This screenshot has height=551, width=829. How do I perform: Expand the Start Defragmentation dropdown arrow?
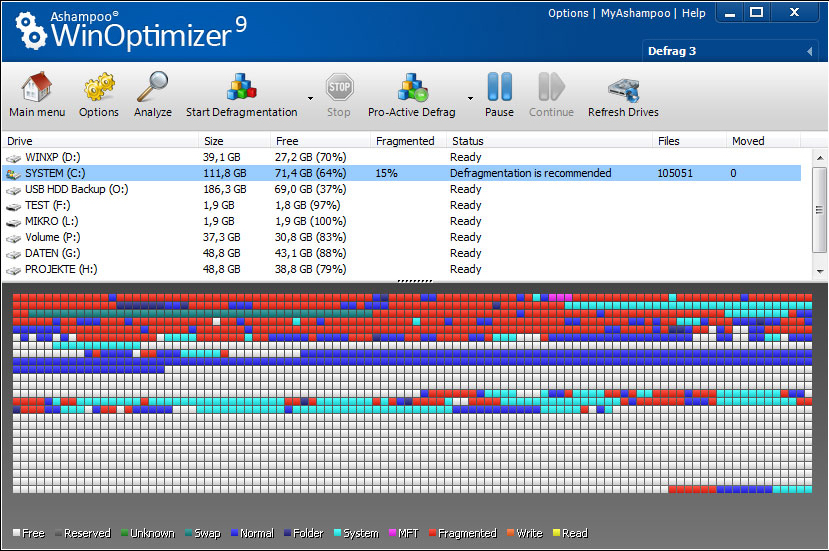(x=310, y=98)
